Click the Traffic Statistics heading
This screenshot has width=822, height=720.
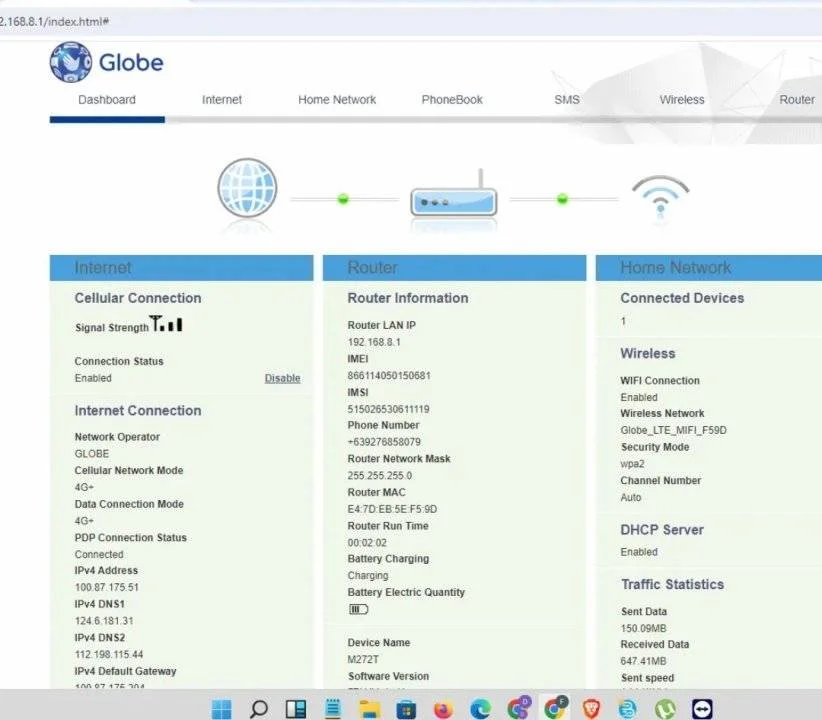tap(673, 584)
